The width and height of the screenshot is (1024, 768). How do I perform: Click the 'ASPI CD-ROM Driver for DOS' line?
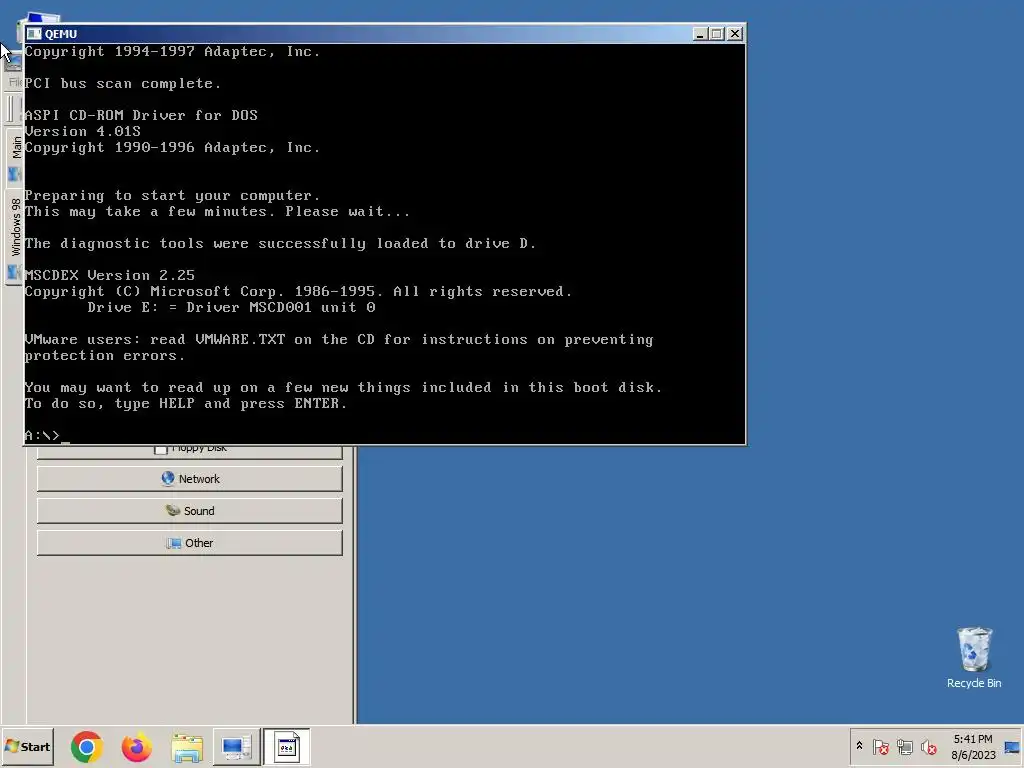[x=141, y=116]
